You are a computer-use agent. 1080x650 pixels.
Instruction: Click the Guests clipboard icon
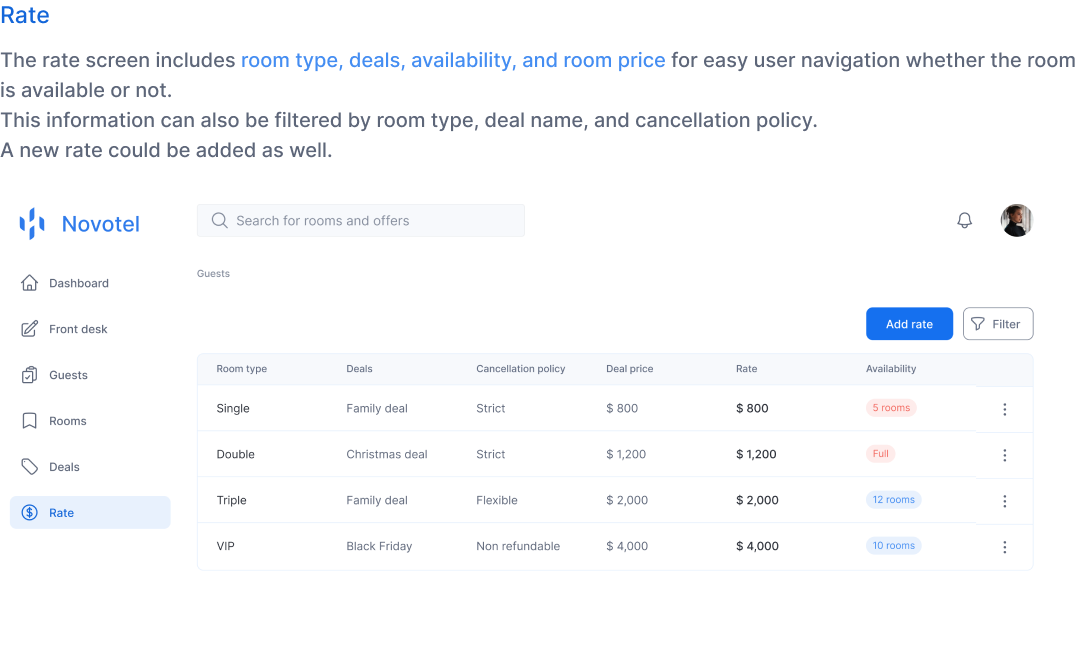tap(30, 375)
